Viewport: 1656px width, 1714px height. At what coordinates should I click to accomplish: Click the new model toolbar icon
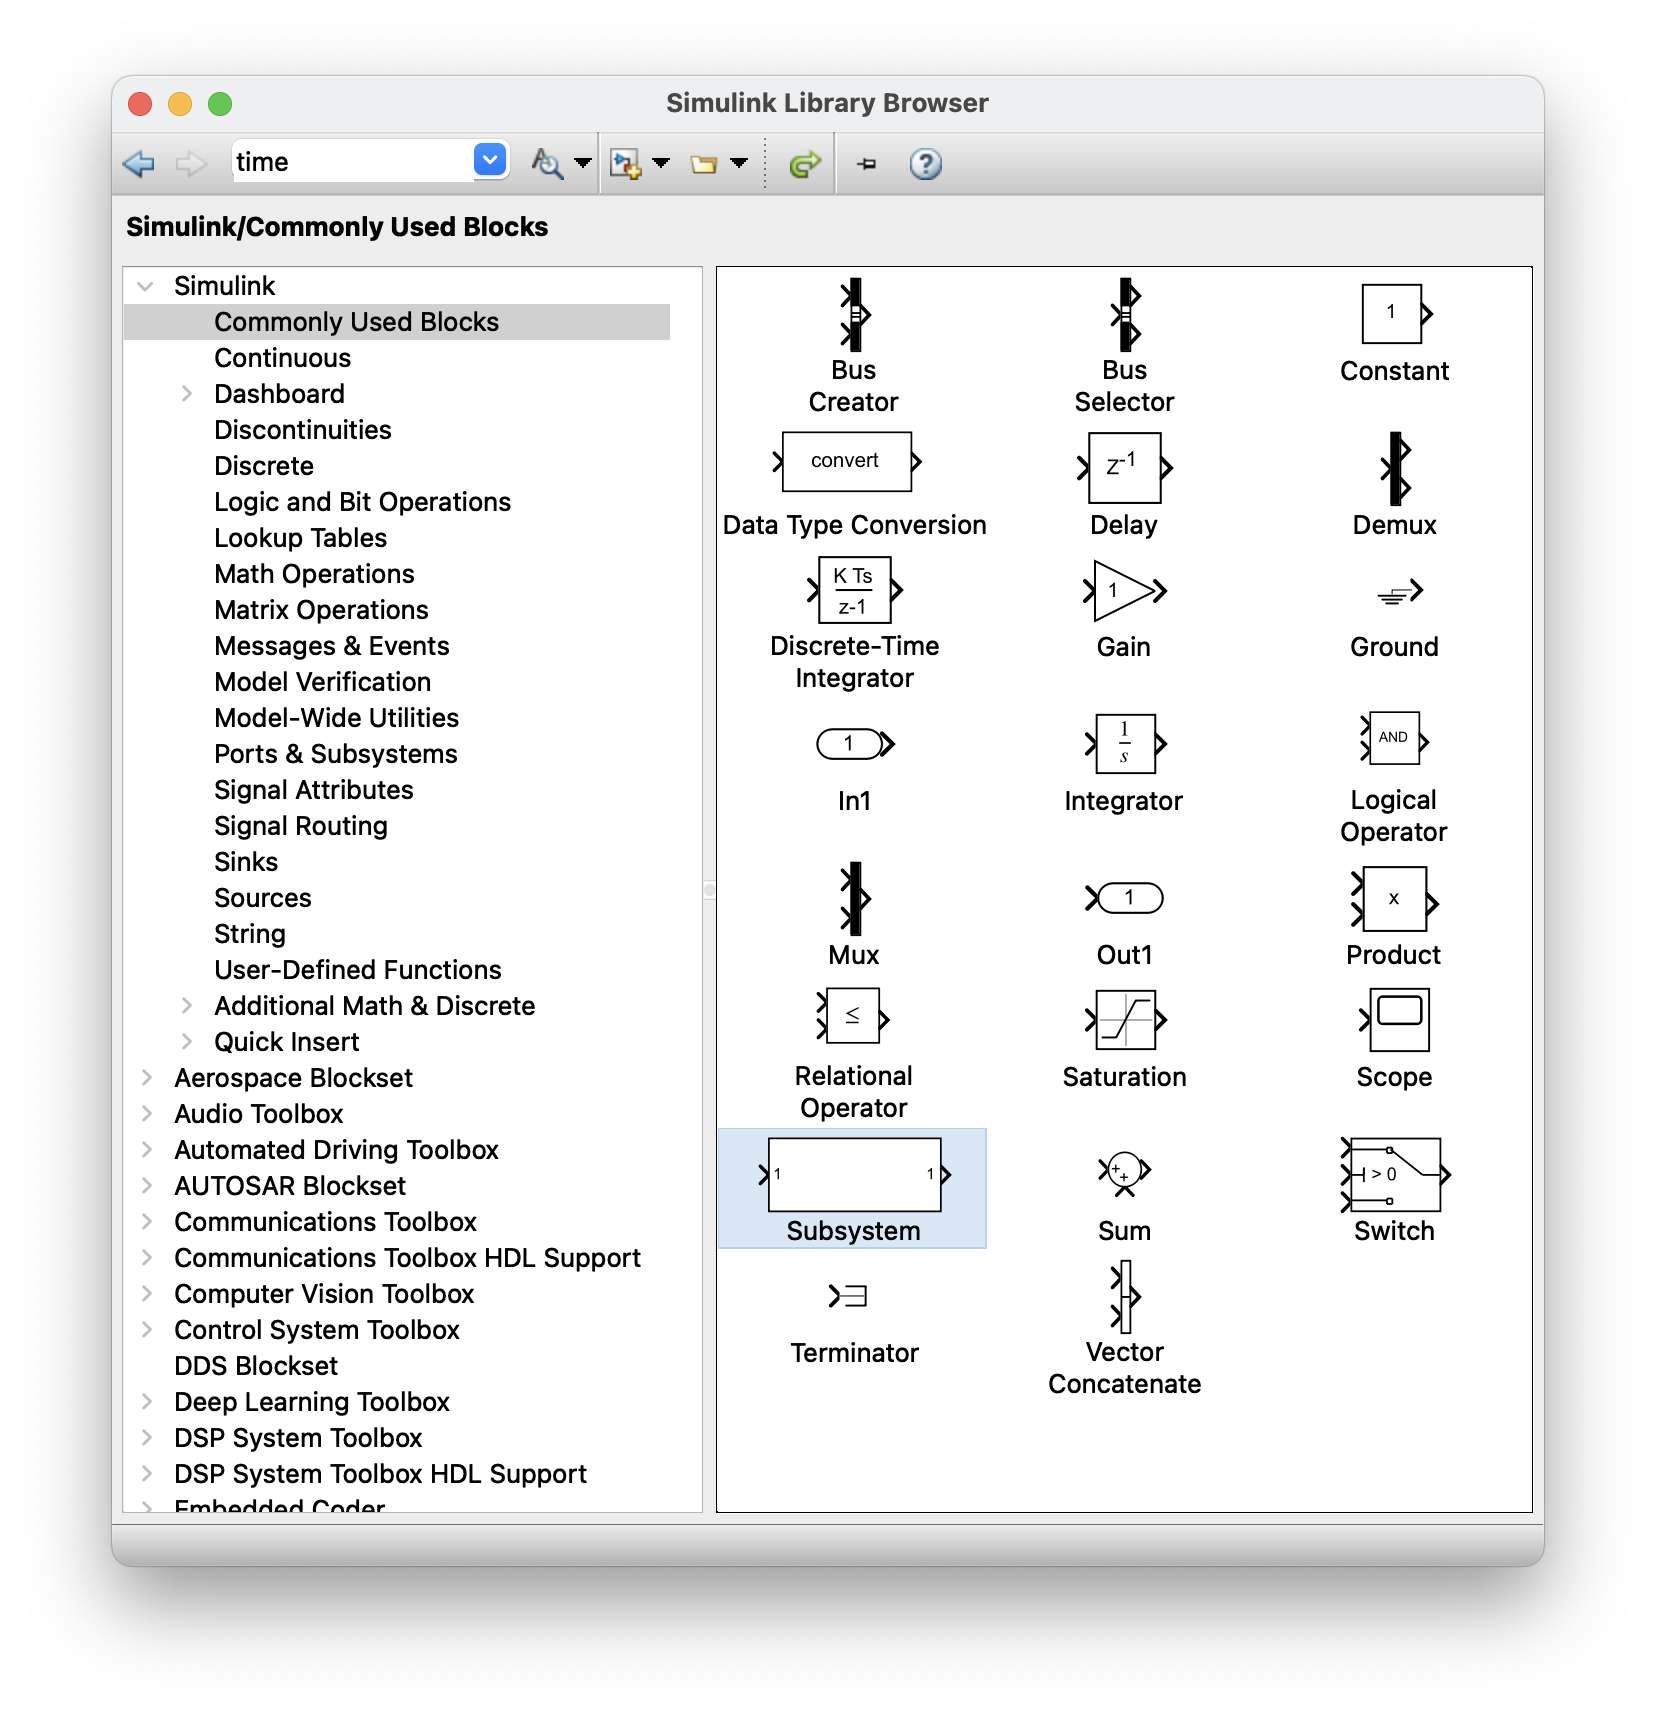point(626,163)
